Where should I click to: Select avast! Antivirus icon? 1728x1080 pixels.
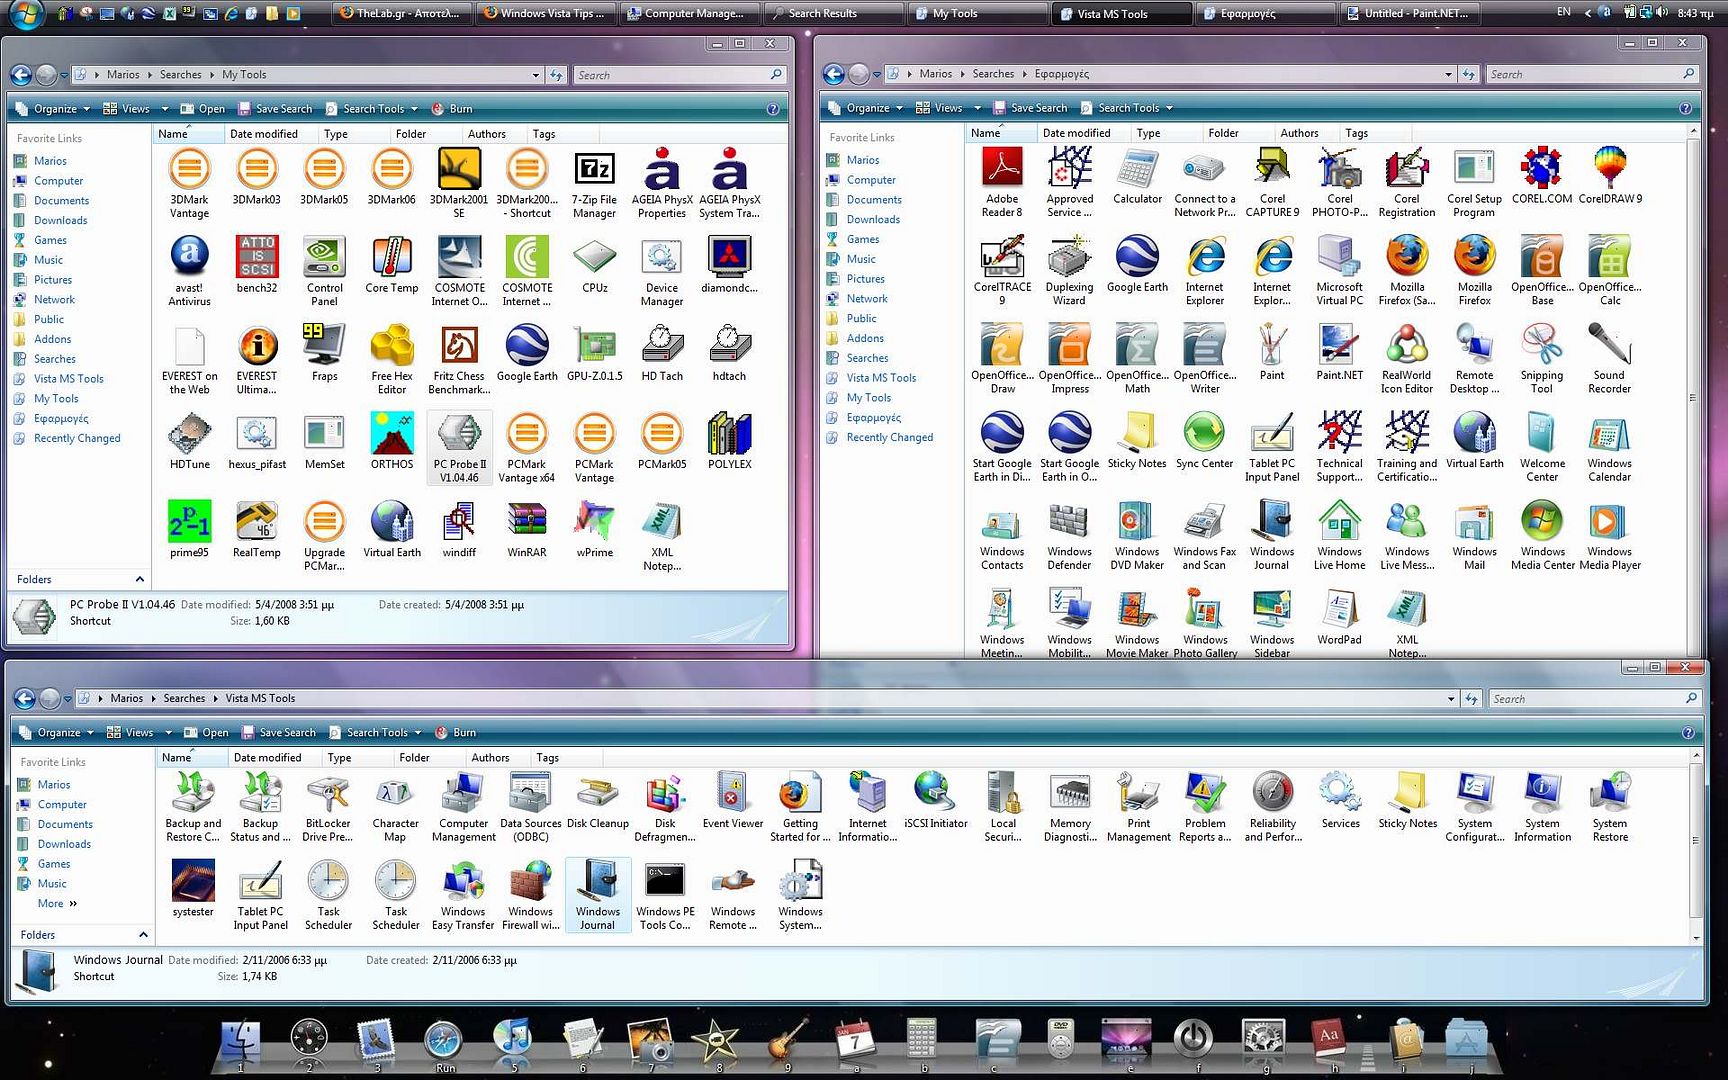pos(189,271)
